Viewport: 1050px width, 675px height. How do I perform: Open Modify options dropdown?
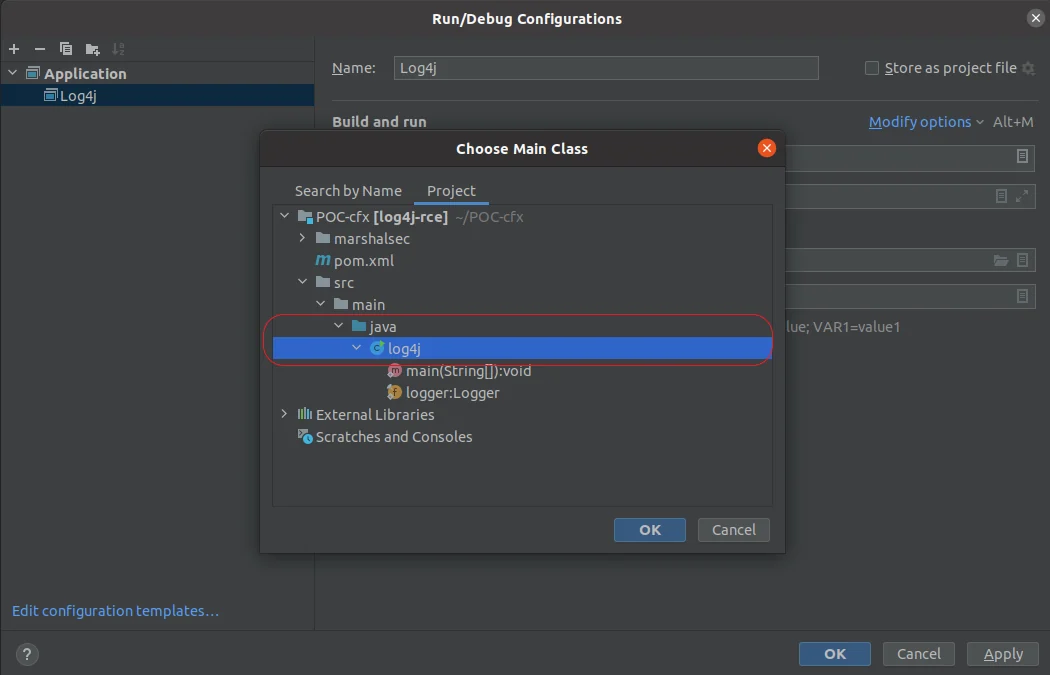pos(926,122)
